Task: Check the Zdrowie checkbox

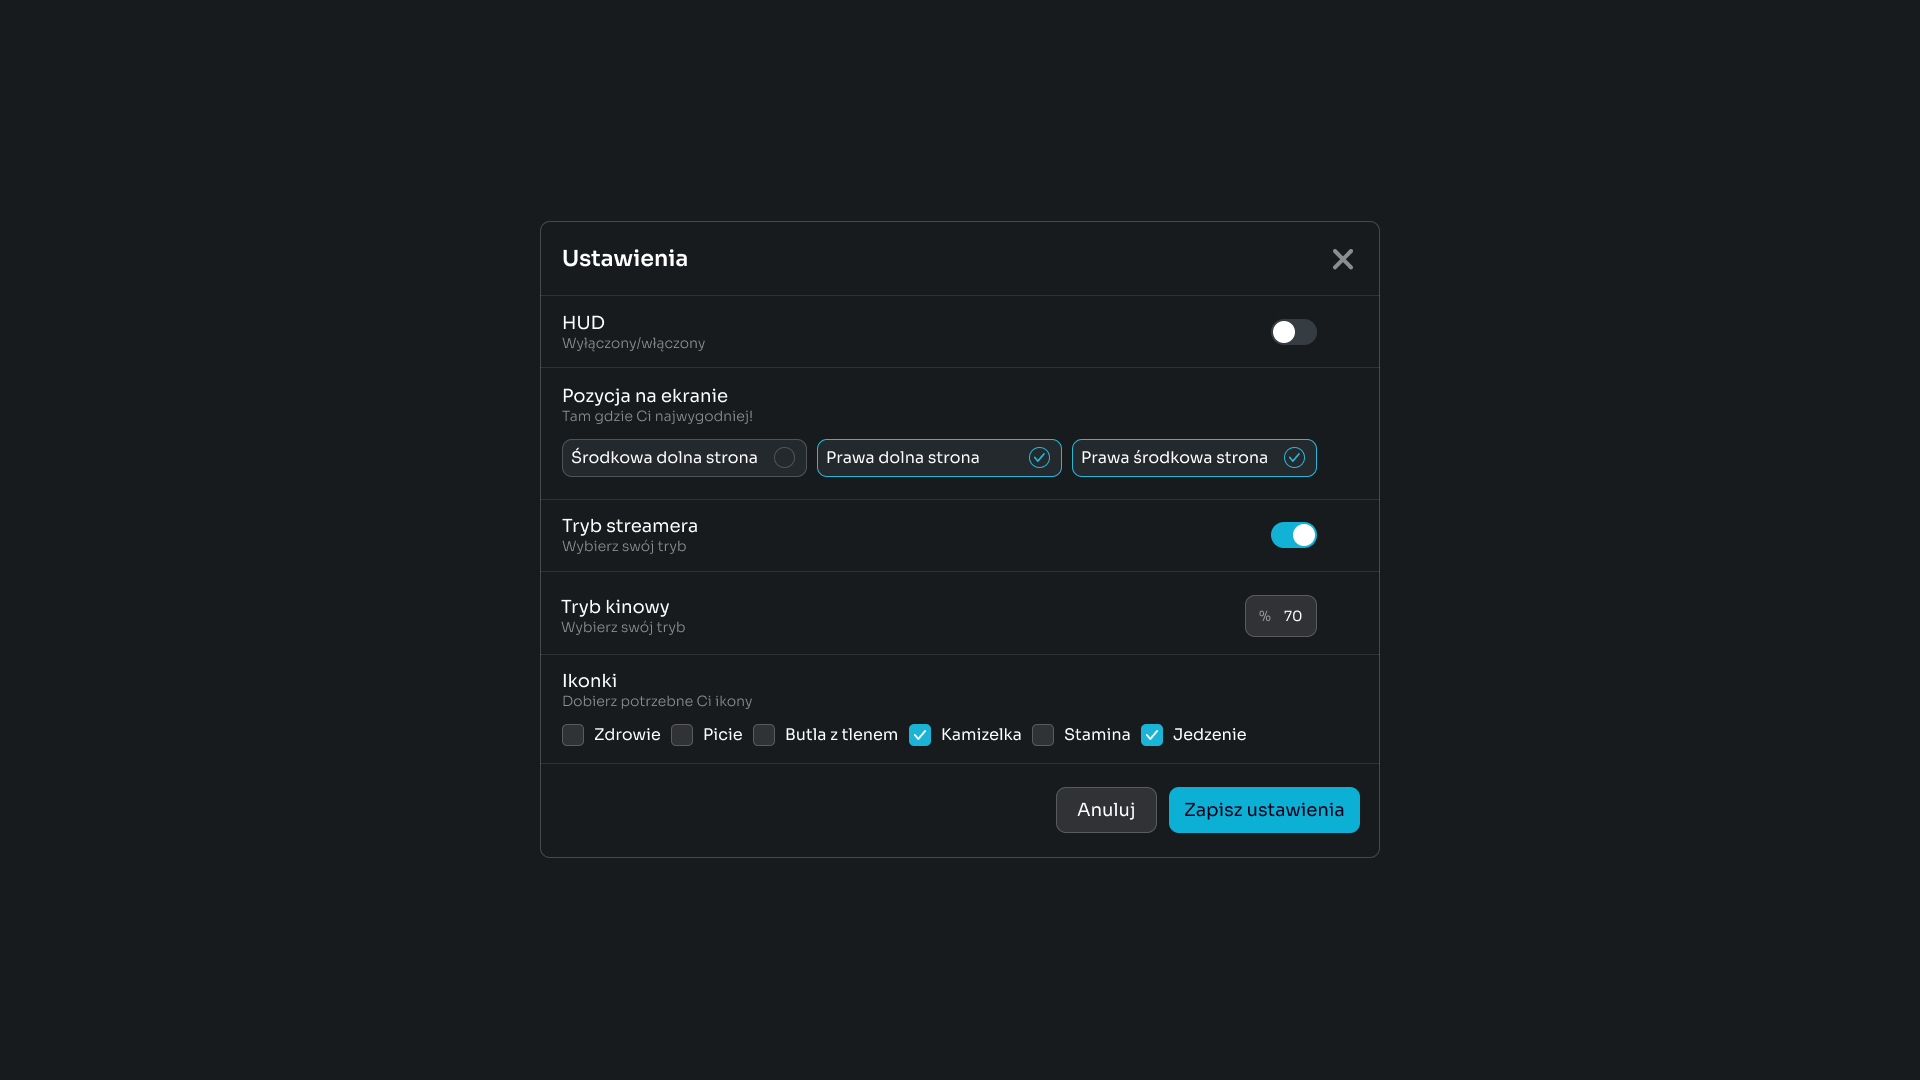Action: pos(573,735)
